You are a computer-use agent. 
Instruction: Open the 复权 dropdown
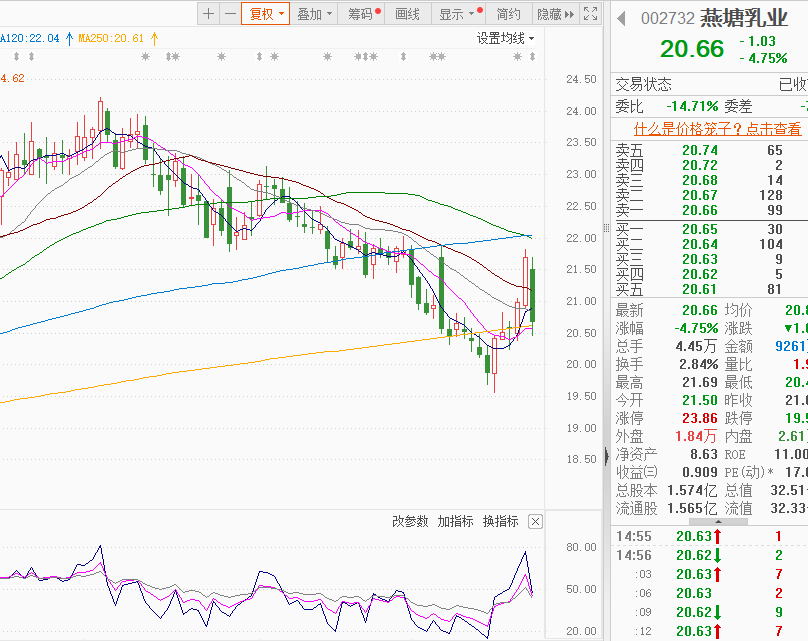[266, 14]
